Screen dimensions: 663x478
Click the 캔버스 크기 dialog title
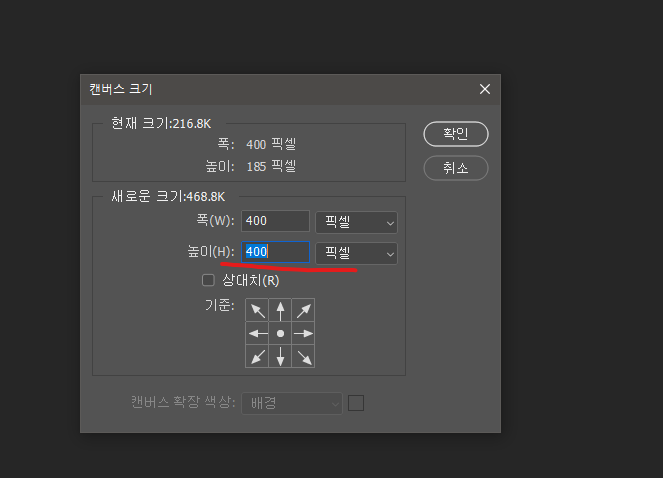point(121,89)
